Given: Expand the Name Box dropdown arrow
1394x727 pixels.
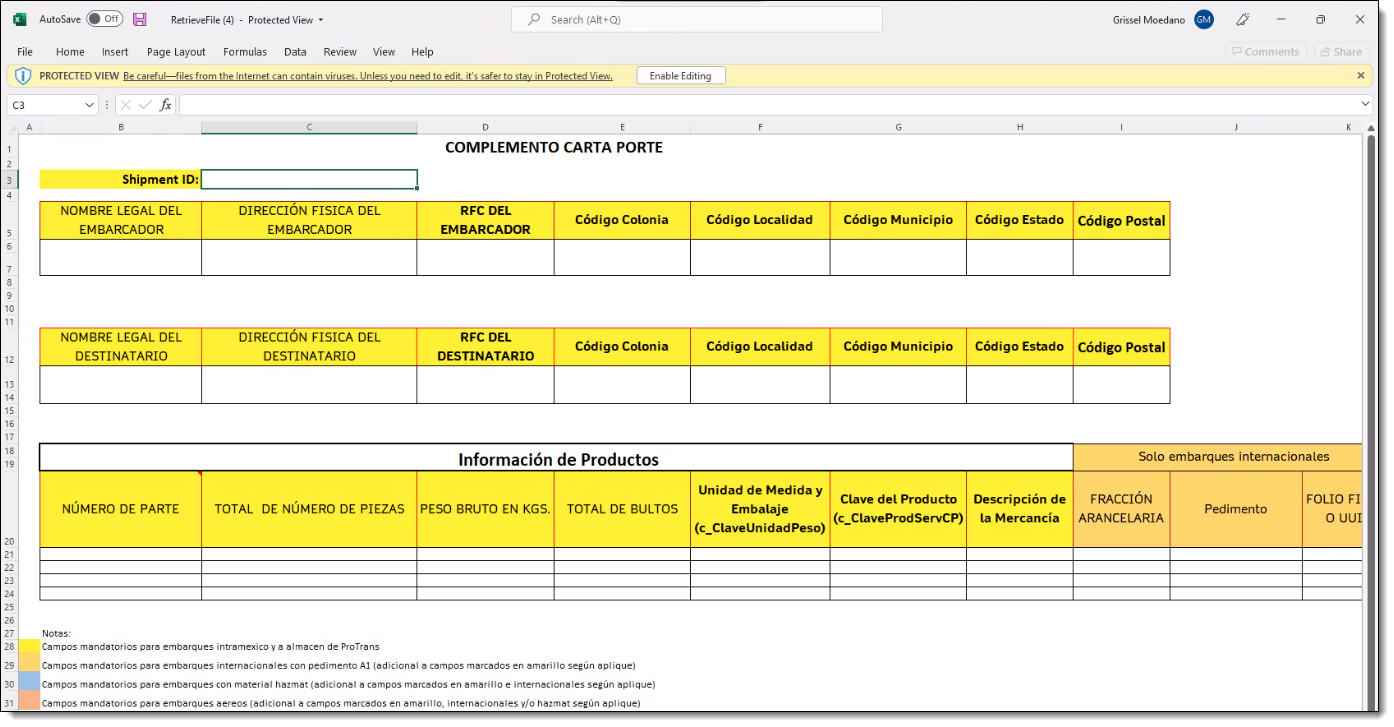Looking at the screenshot, I should tap(90, 105).
